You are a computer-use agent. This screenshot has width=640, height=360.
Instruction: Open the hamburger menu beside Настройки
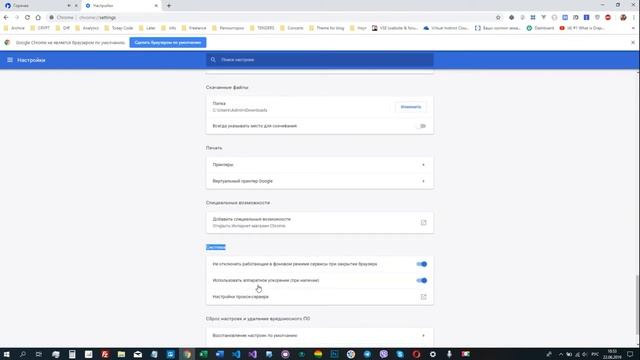[10, 60]
